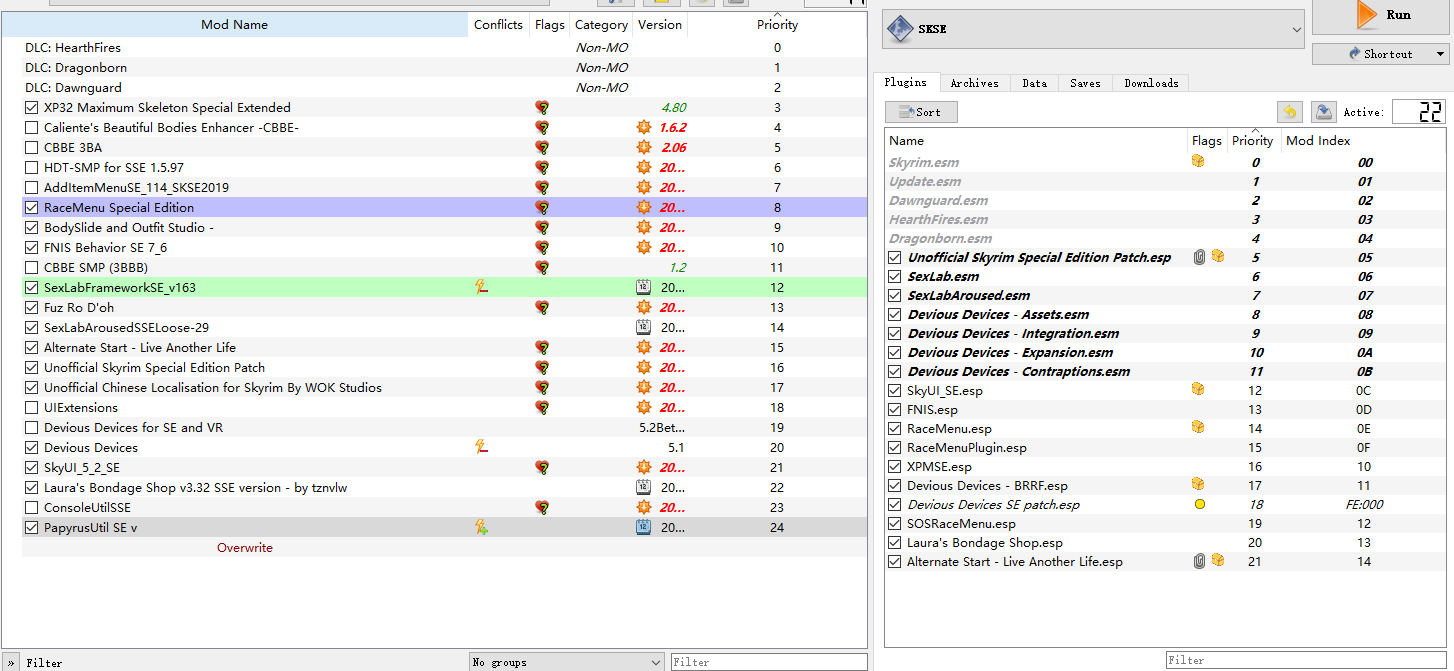Screen dimensions: 1454x671
Task: Click the Active plugin counter display
Action: pos(1418,112)
